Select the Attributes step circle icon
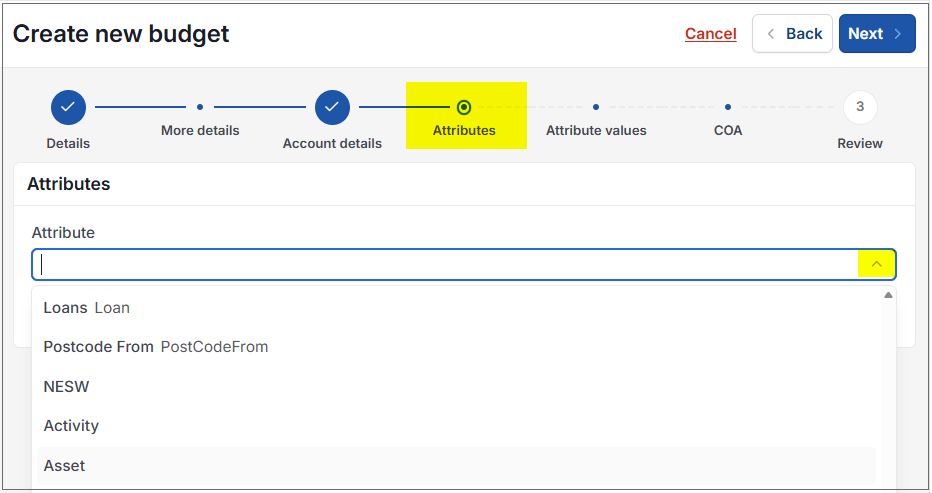Image resolution: width=932 pixels, height=493 pixels. (x=464, y=107)
